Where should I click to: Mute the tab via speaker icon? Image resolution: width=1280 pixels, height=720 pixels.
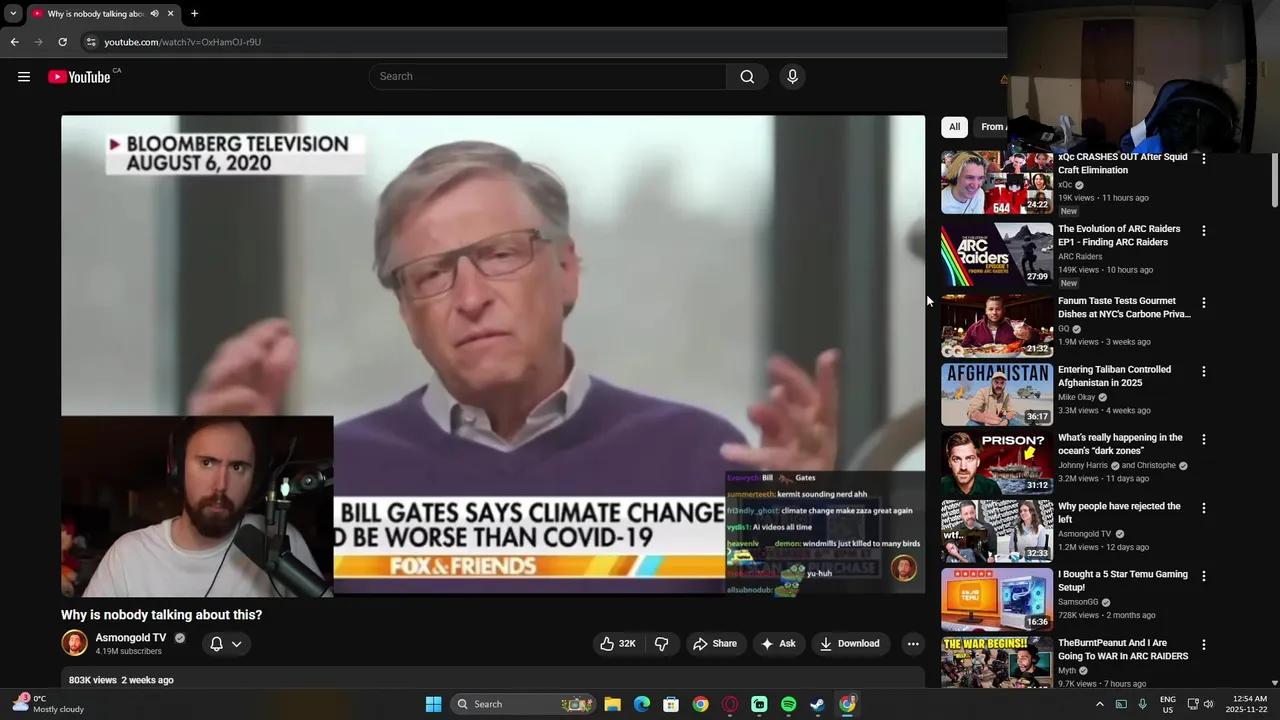(x=154, y=14)
